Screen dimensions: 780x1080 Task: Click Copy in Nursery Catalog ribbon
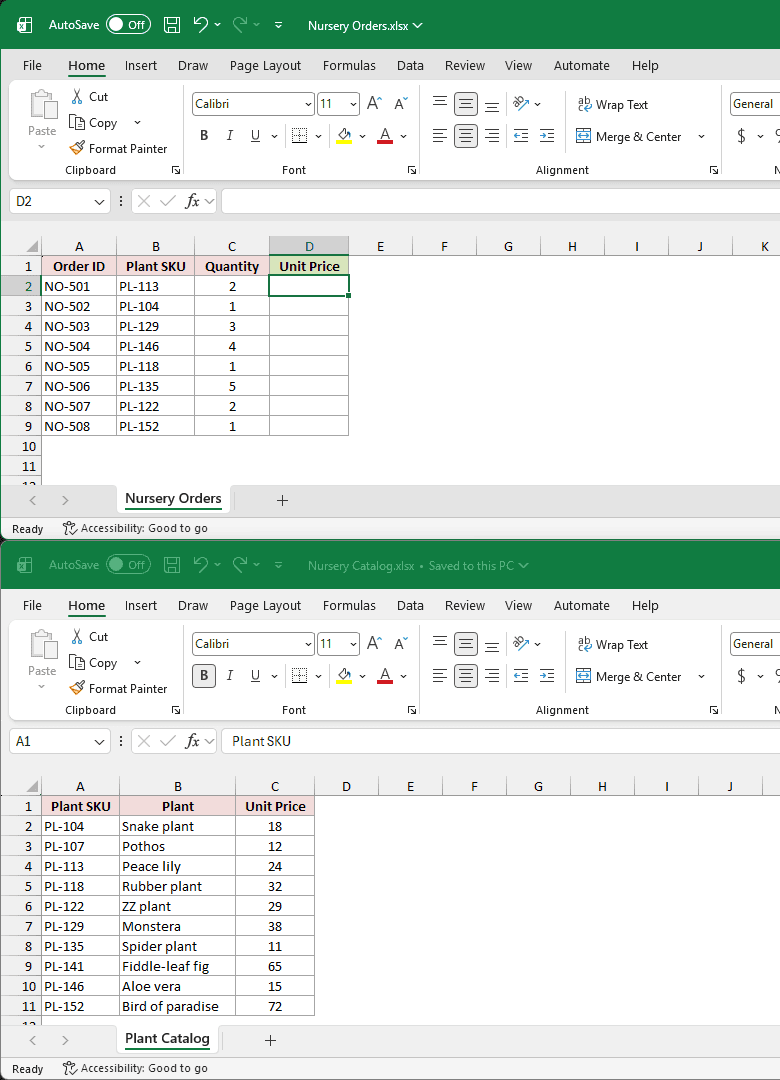tap(95, 663)
